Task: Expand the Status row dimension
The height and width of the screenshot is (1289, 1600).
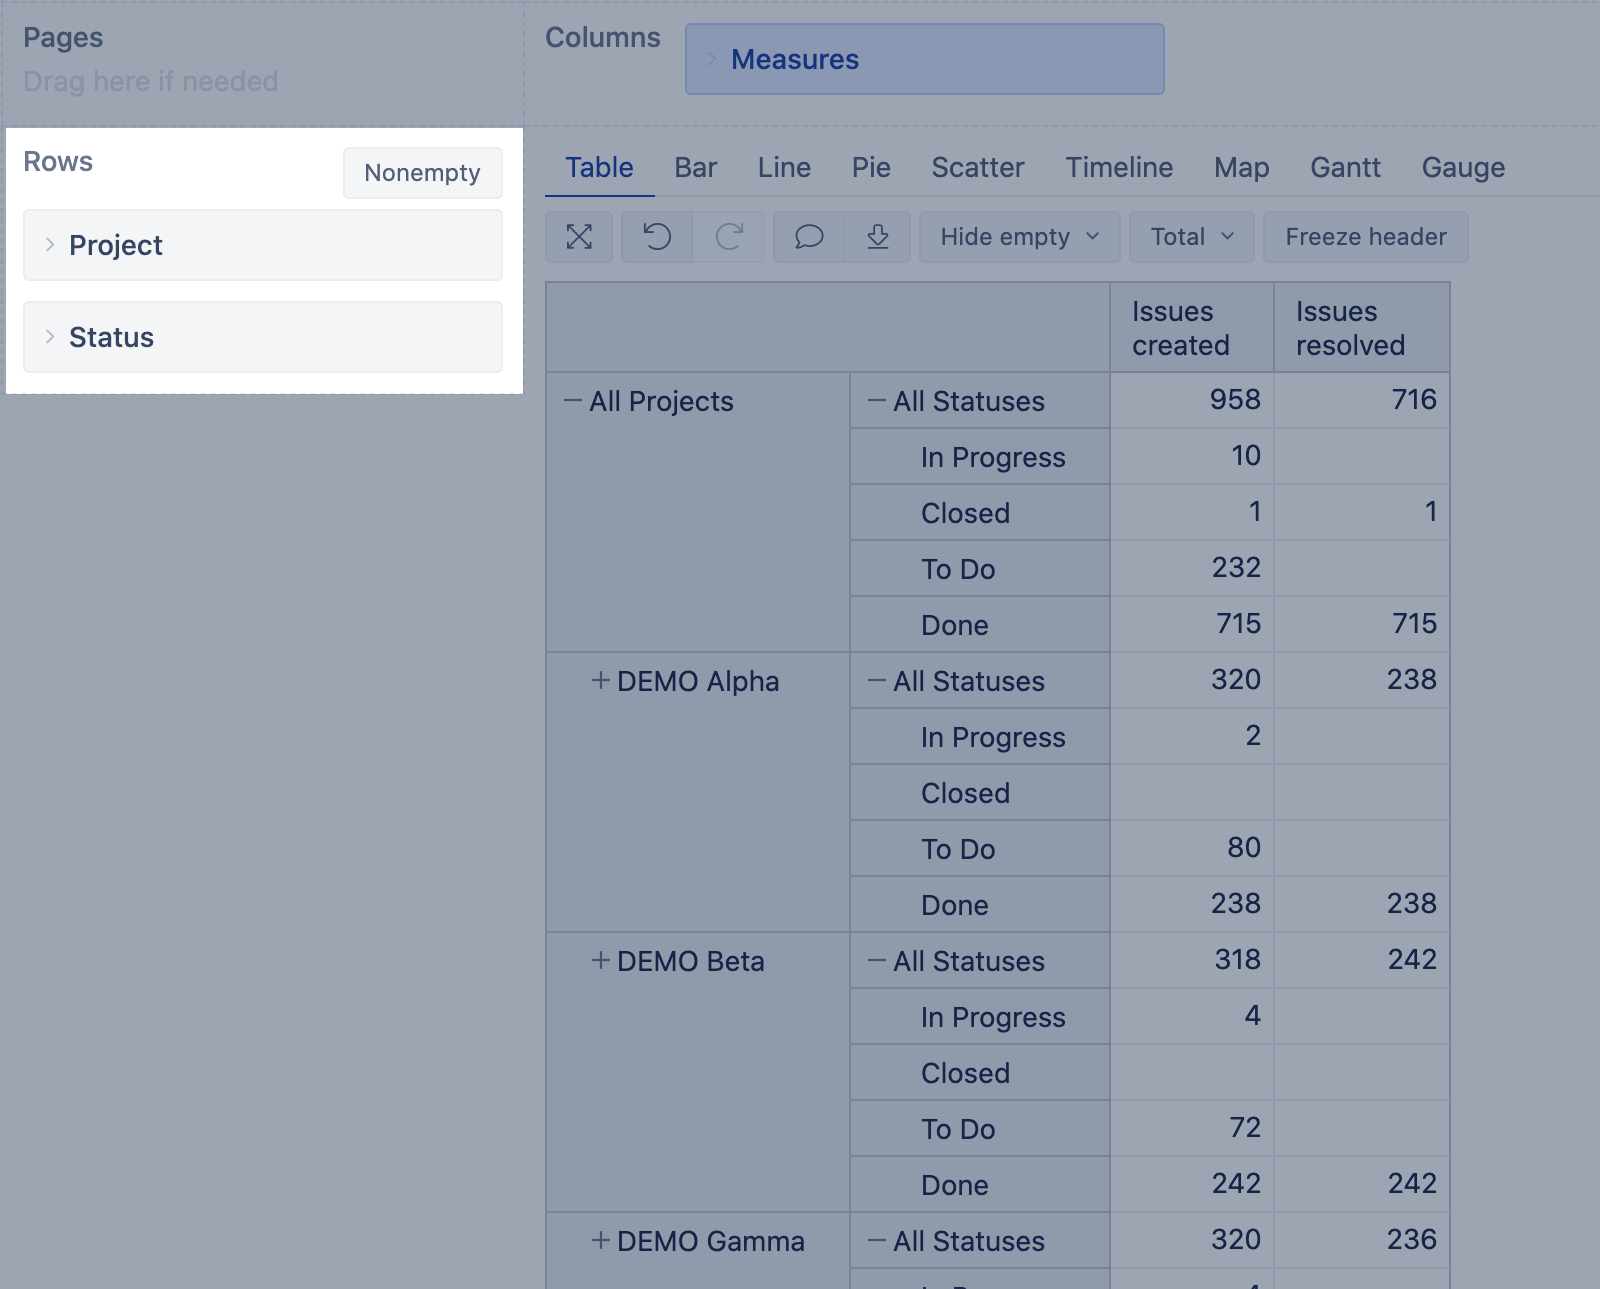Action: pos(48,337)
